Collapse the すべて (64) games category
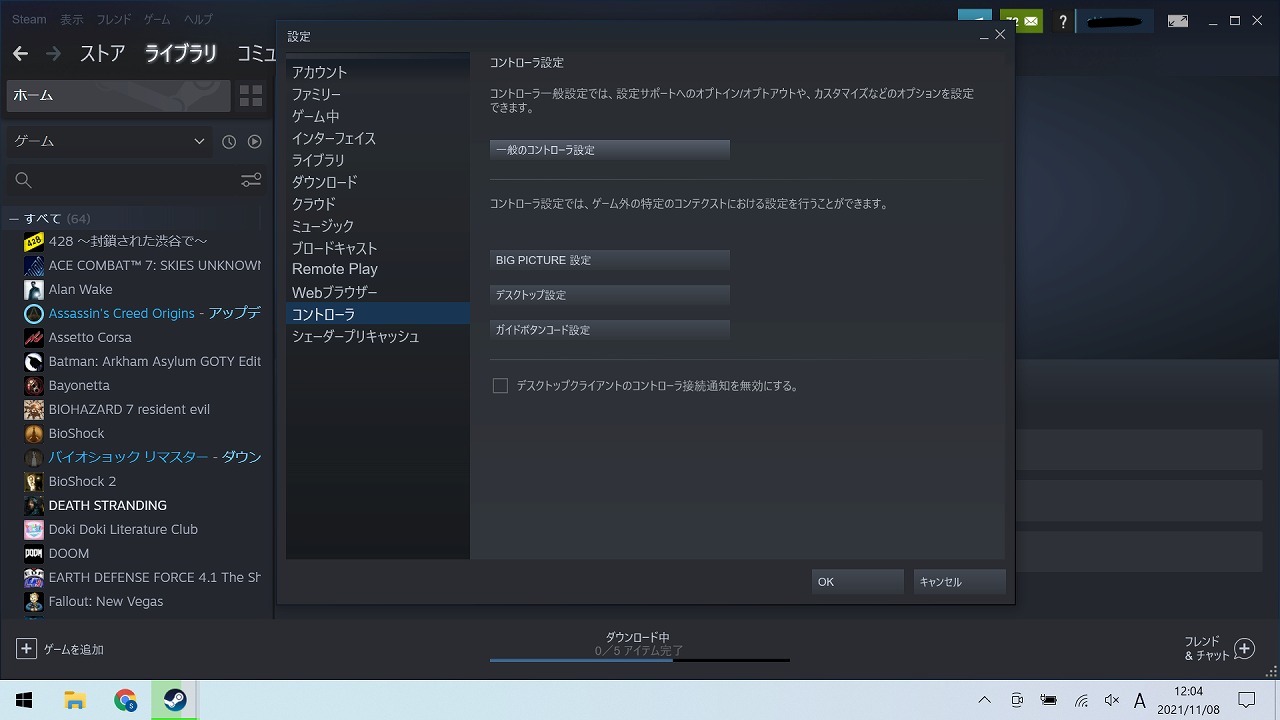 point(14,218)
